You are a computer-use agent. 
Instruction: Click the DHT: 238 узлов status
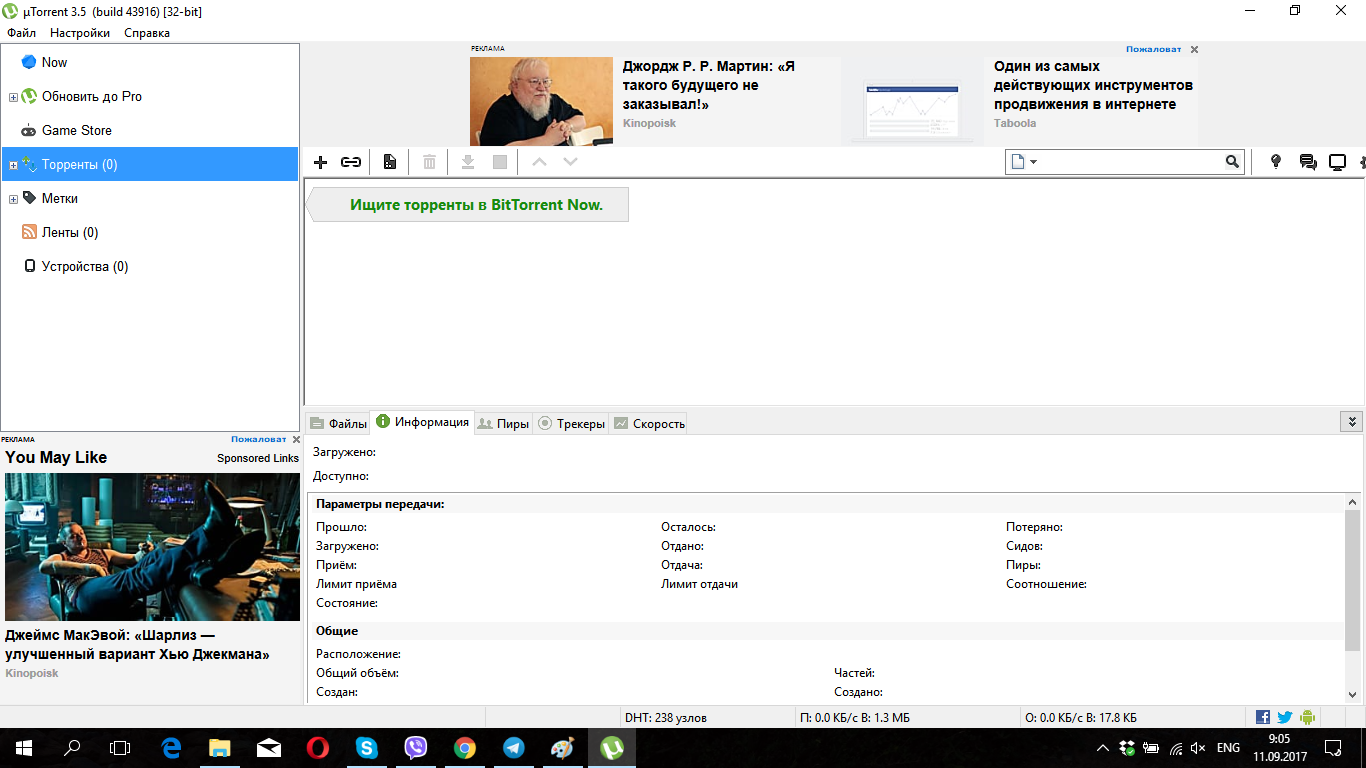[665, 717]
